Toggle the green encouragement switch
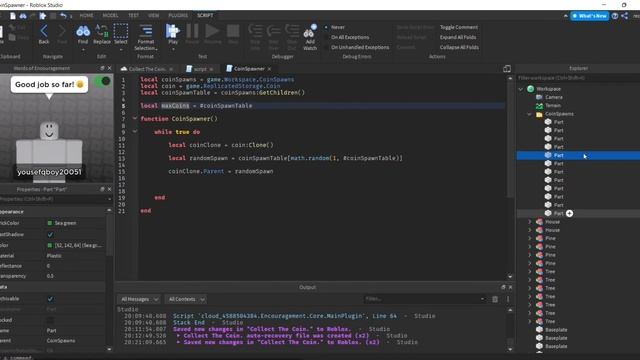This screenshot has width=640, height=360. [x=102, y=81]
